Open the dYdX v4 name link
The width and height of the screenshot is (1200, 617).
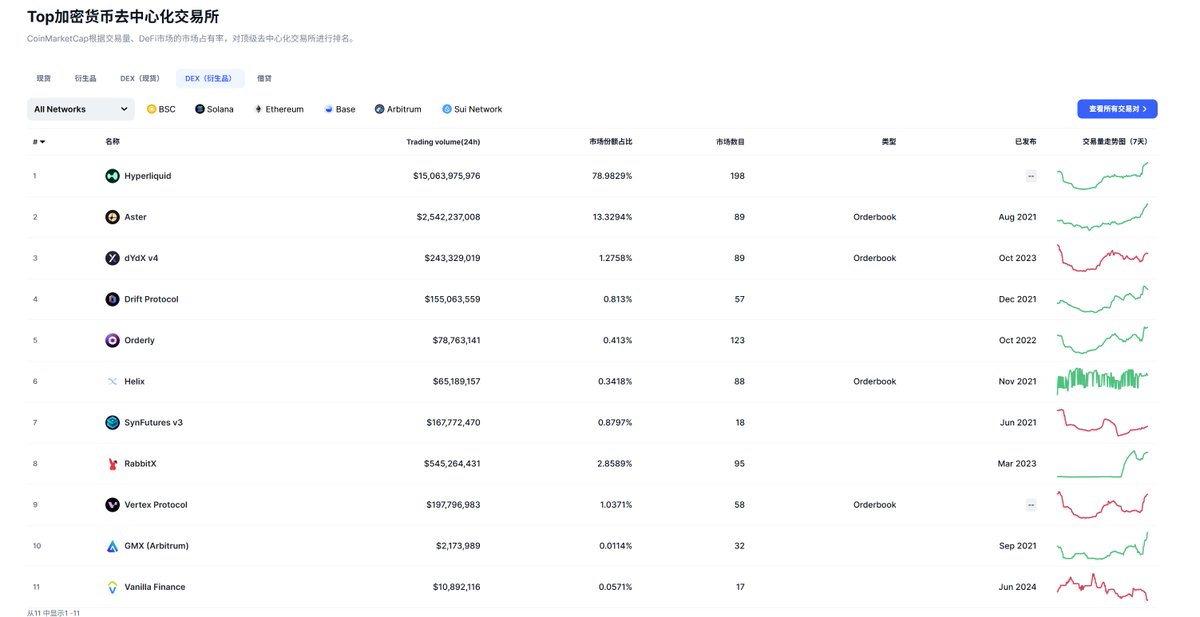[141, 258]
